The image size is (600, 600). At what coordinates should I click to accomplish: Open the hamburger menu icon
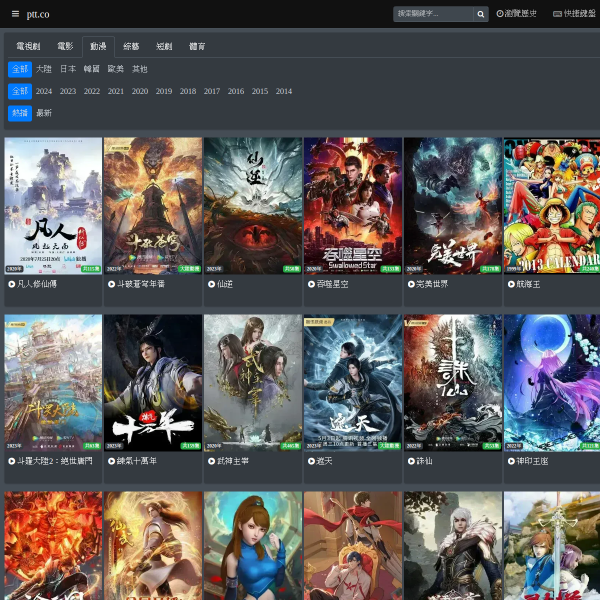15,14
